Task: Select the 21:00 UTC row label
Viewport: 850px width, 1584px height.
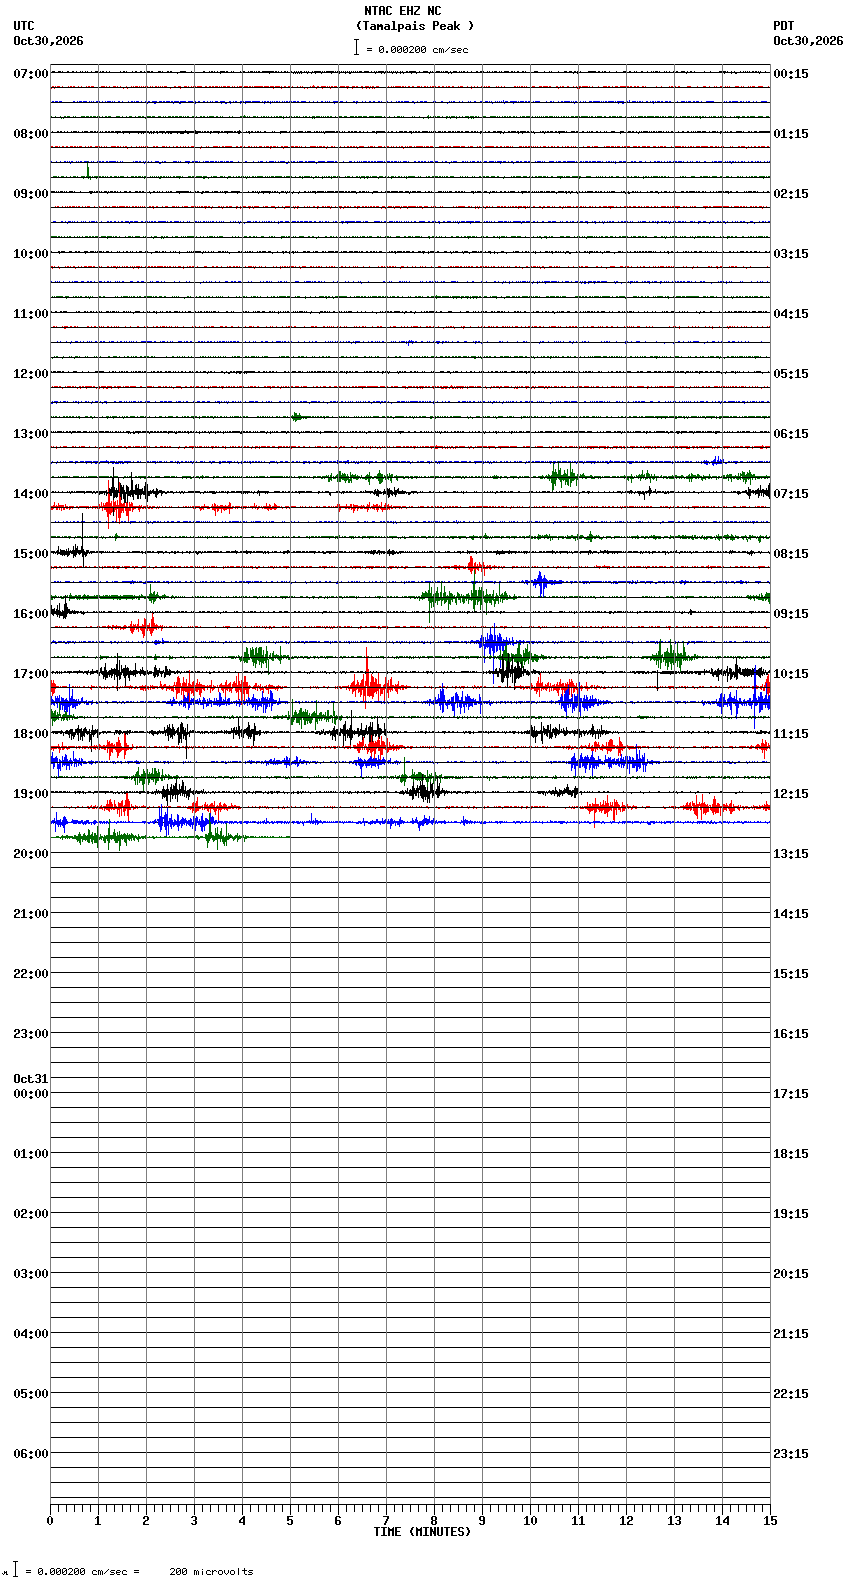Action: 31,914
